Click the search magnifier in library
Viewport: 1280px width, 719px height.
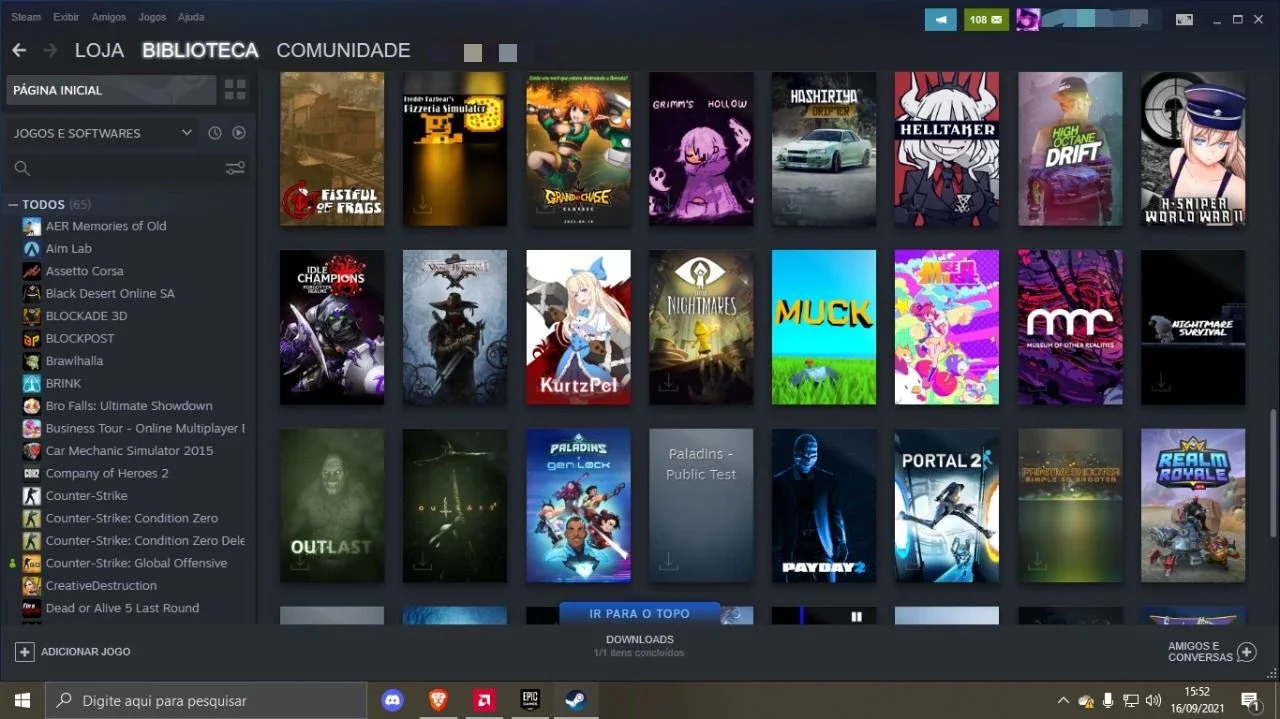coord(22,168)
